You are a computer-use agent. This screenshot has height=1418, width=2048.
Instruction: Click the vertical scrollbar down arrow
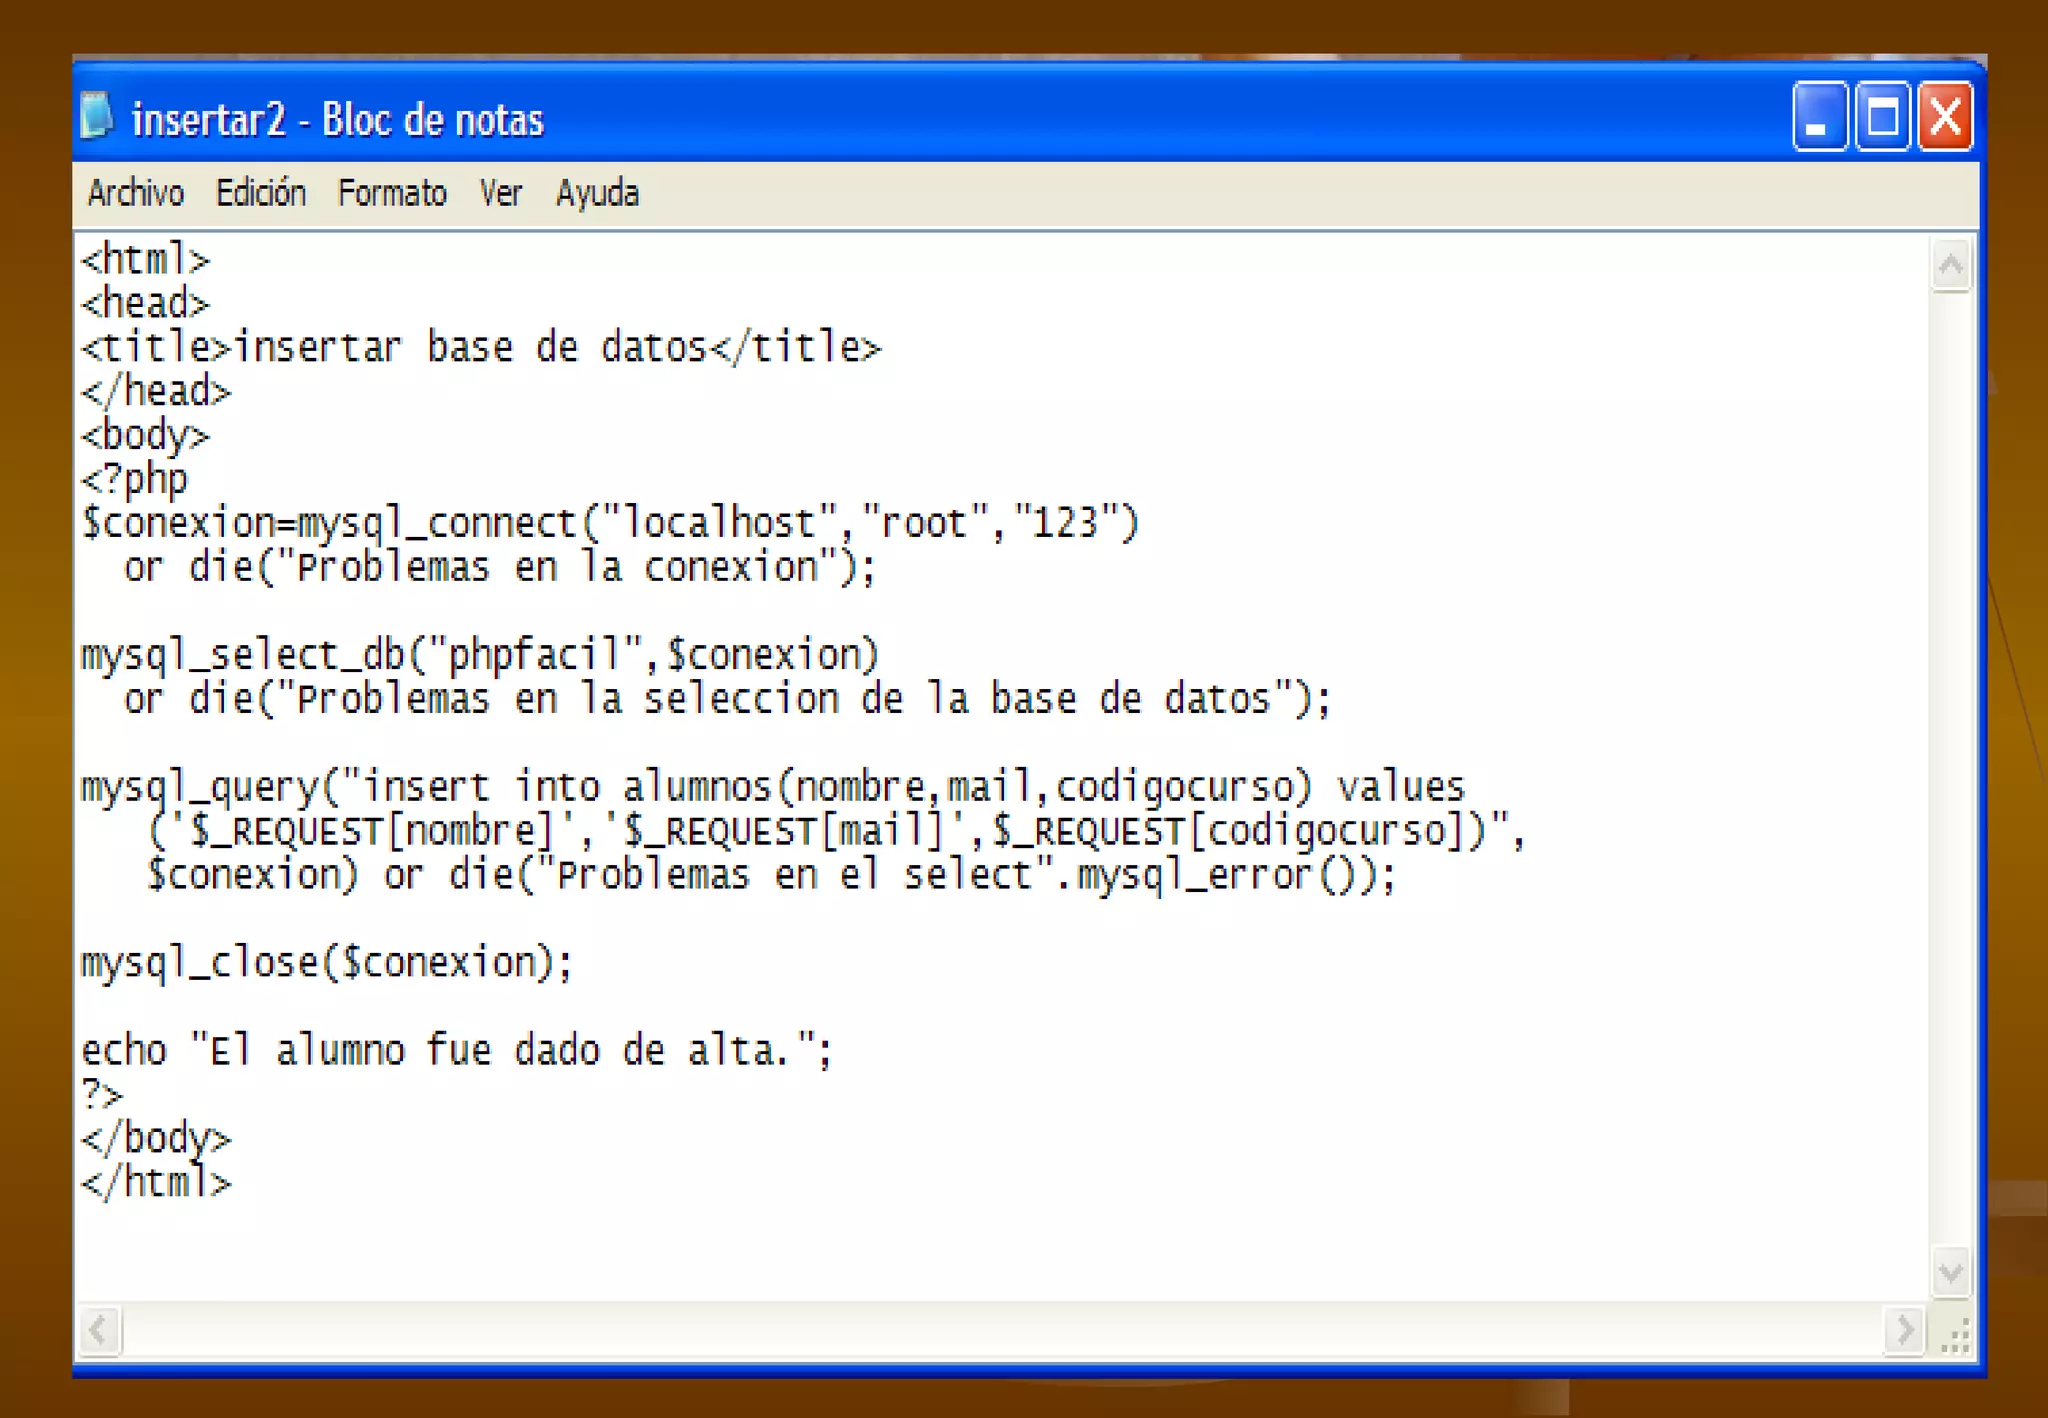(x=1950, y=1273)
